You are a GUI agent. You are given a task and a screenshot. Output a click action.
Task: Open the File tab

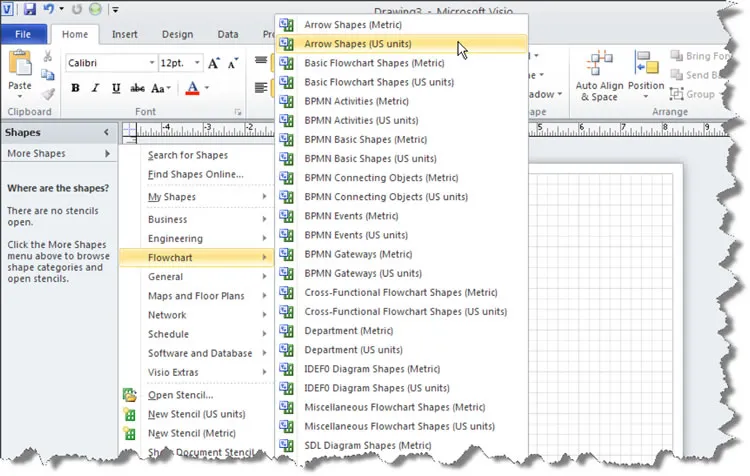click(x=23, y=34)
